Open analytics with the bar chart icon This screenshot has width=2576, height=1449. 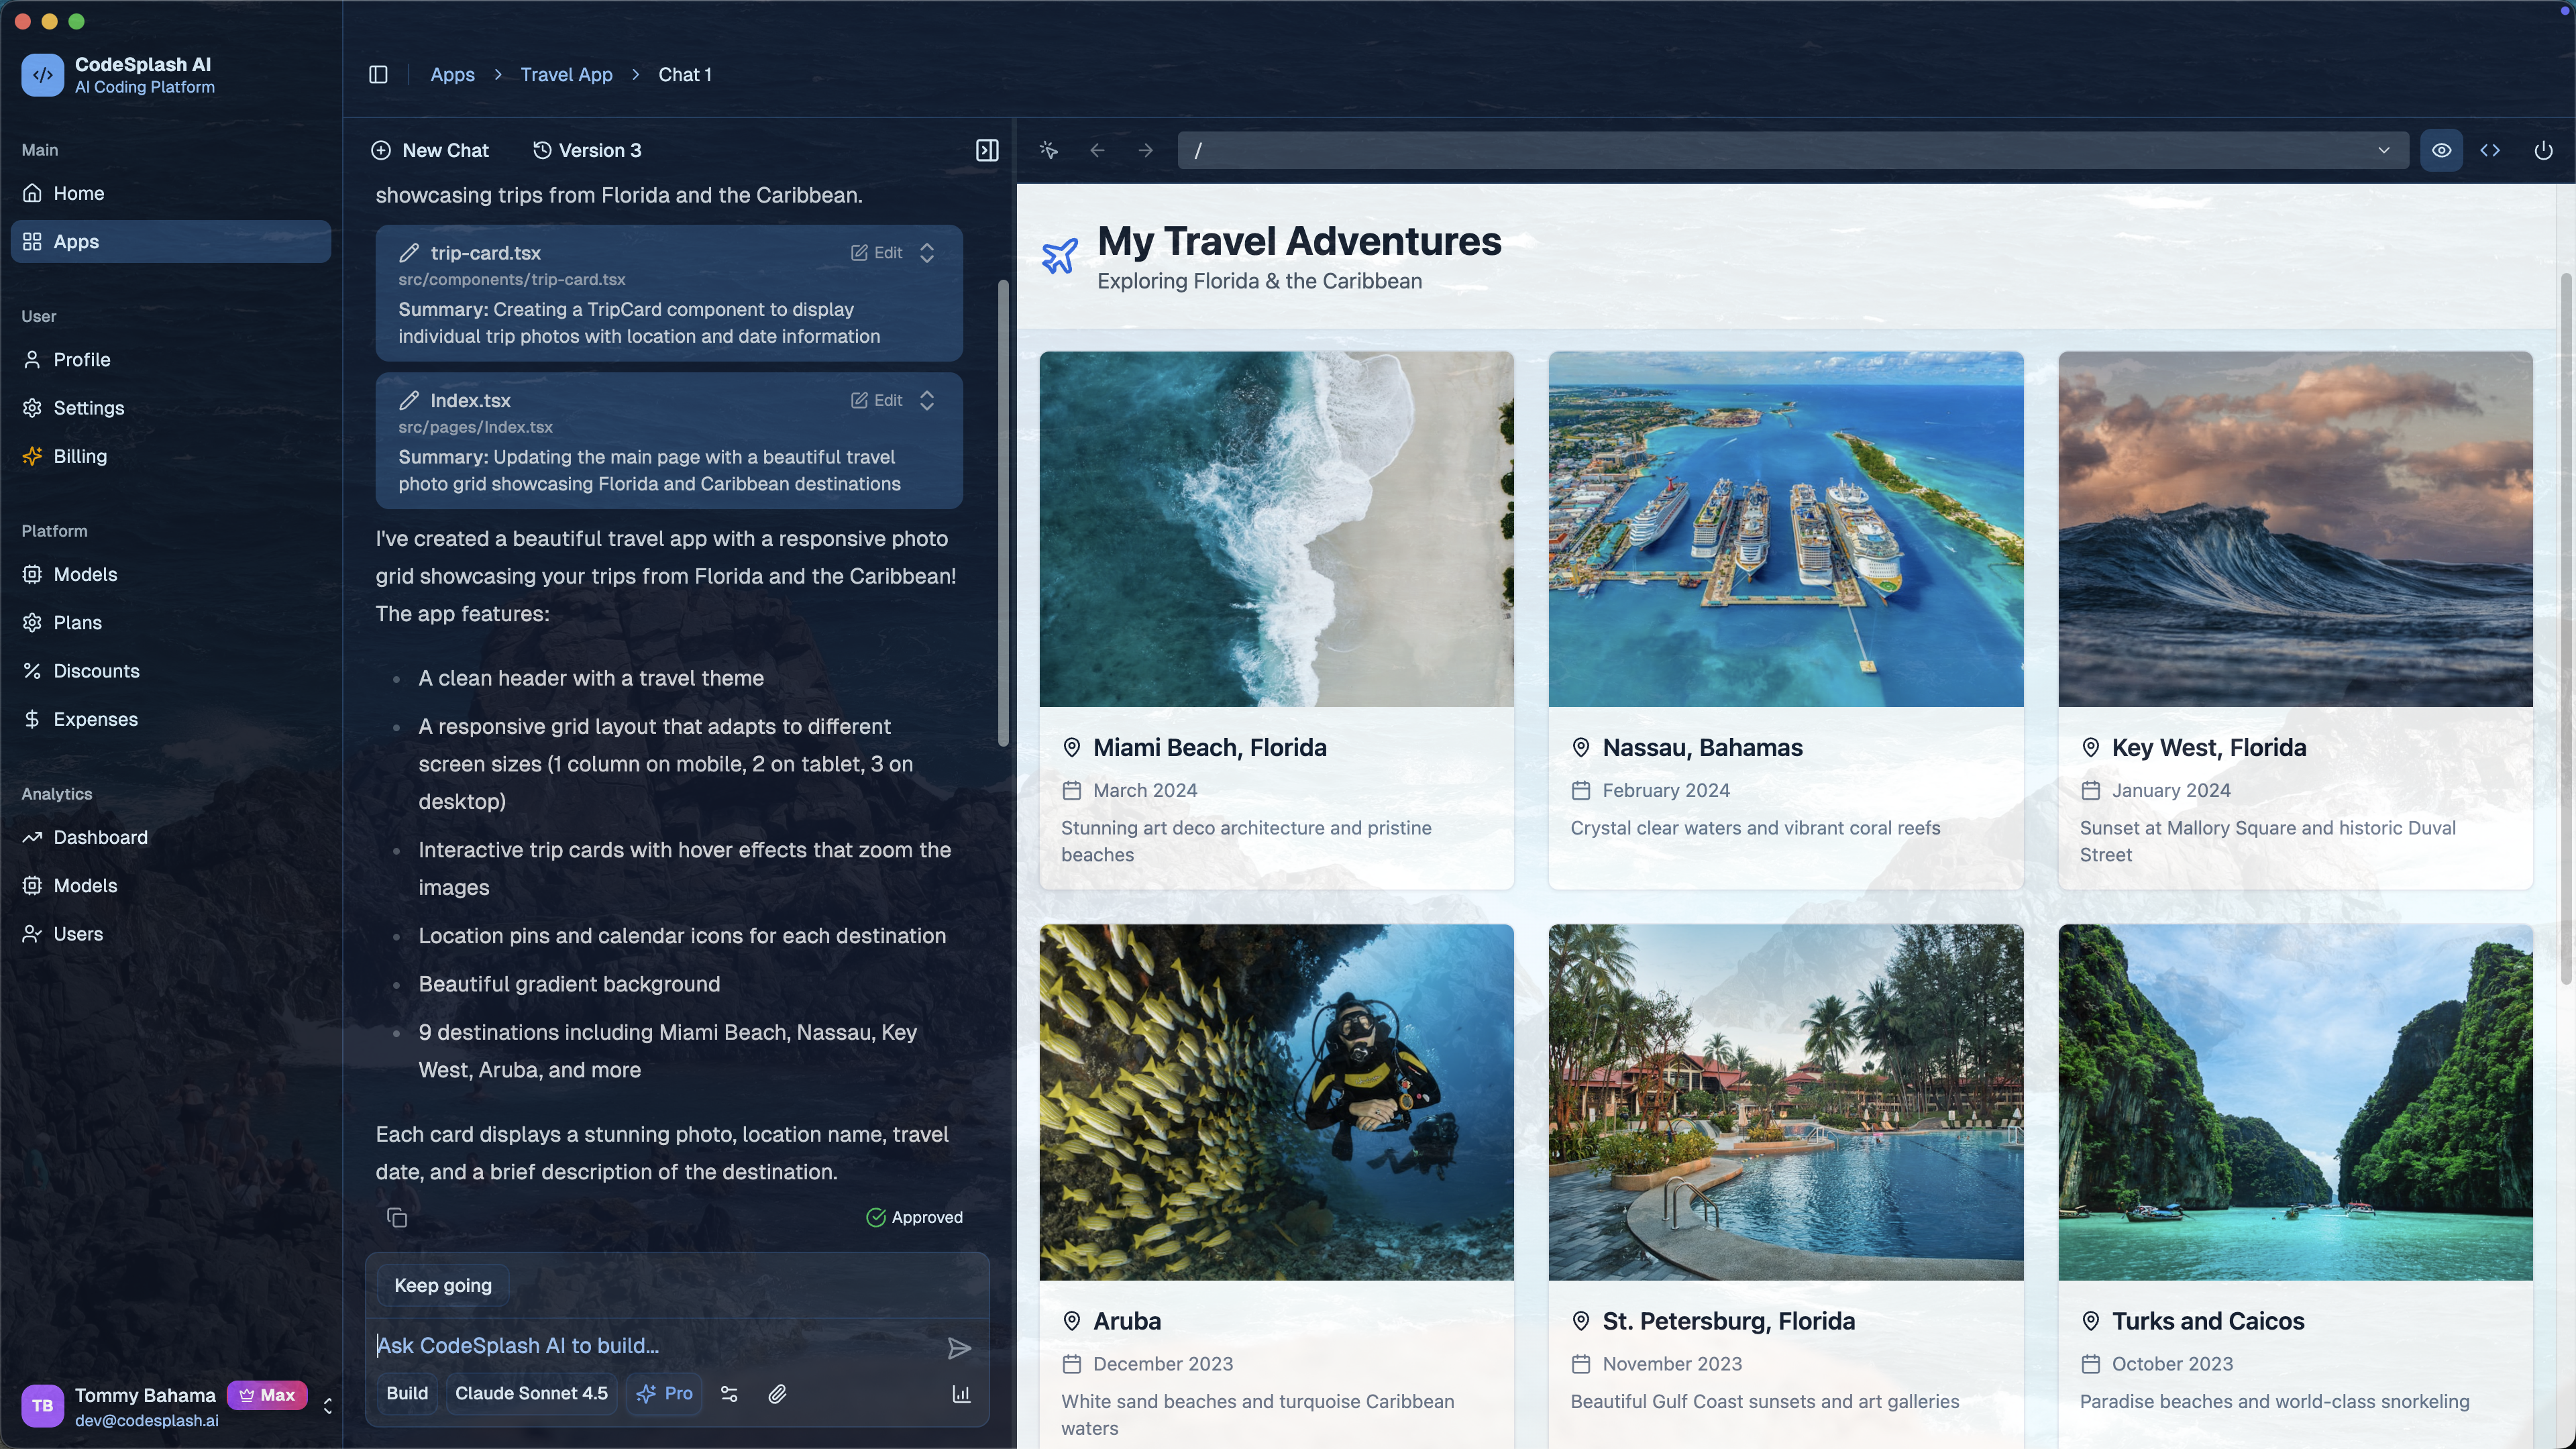[960, 1393]
